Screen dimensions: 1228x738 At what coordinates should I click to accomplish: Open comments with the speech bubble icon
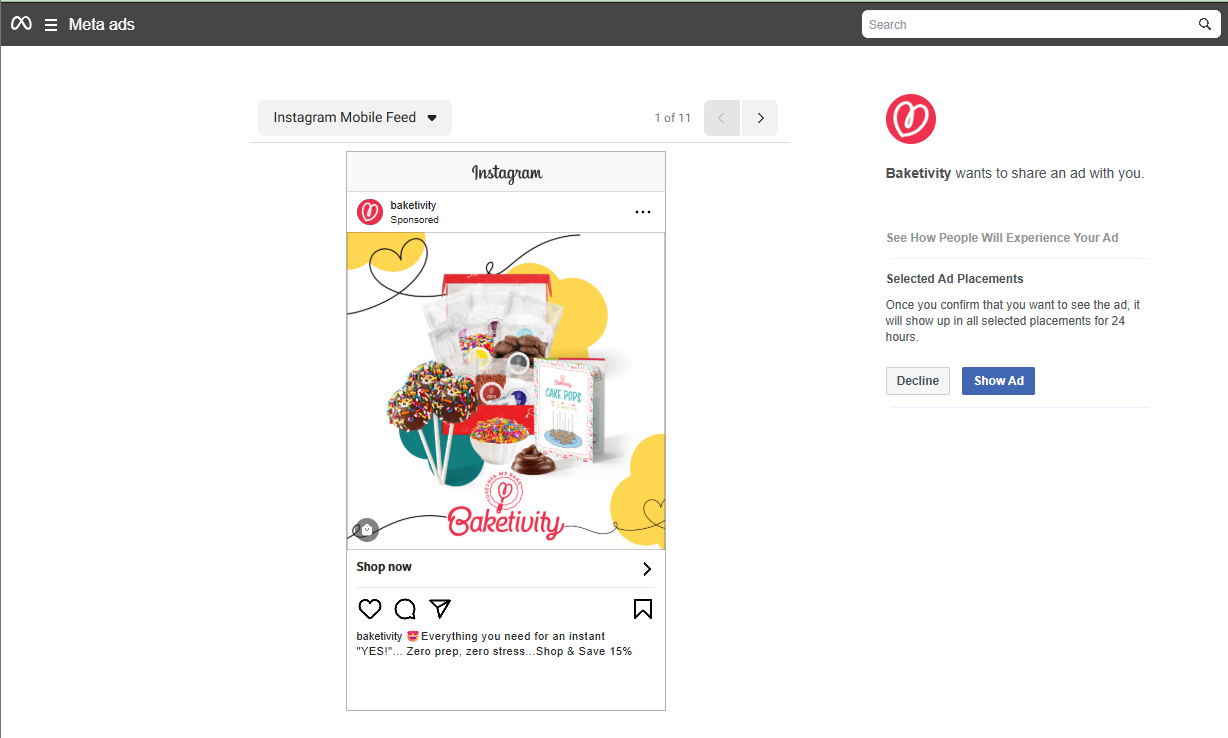click(x=405, y=609)
